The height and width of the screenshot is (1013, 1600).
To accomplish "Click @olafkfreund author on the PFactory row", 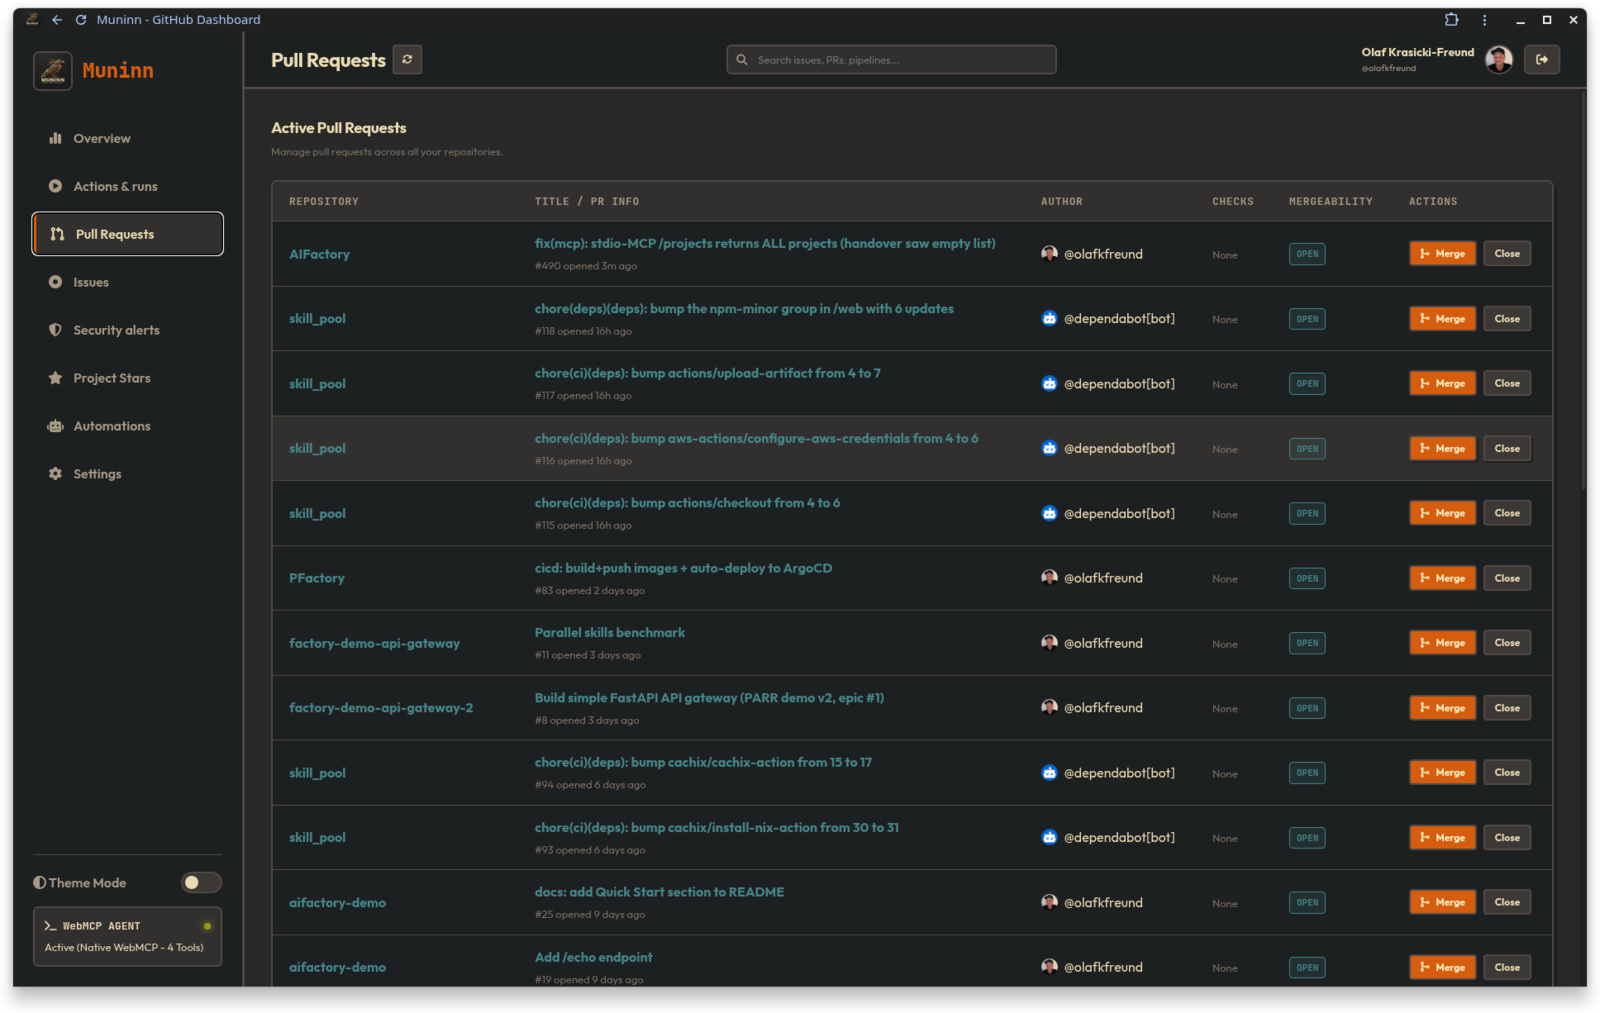I will 1103,578.
